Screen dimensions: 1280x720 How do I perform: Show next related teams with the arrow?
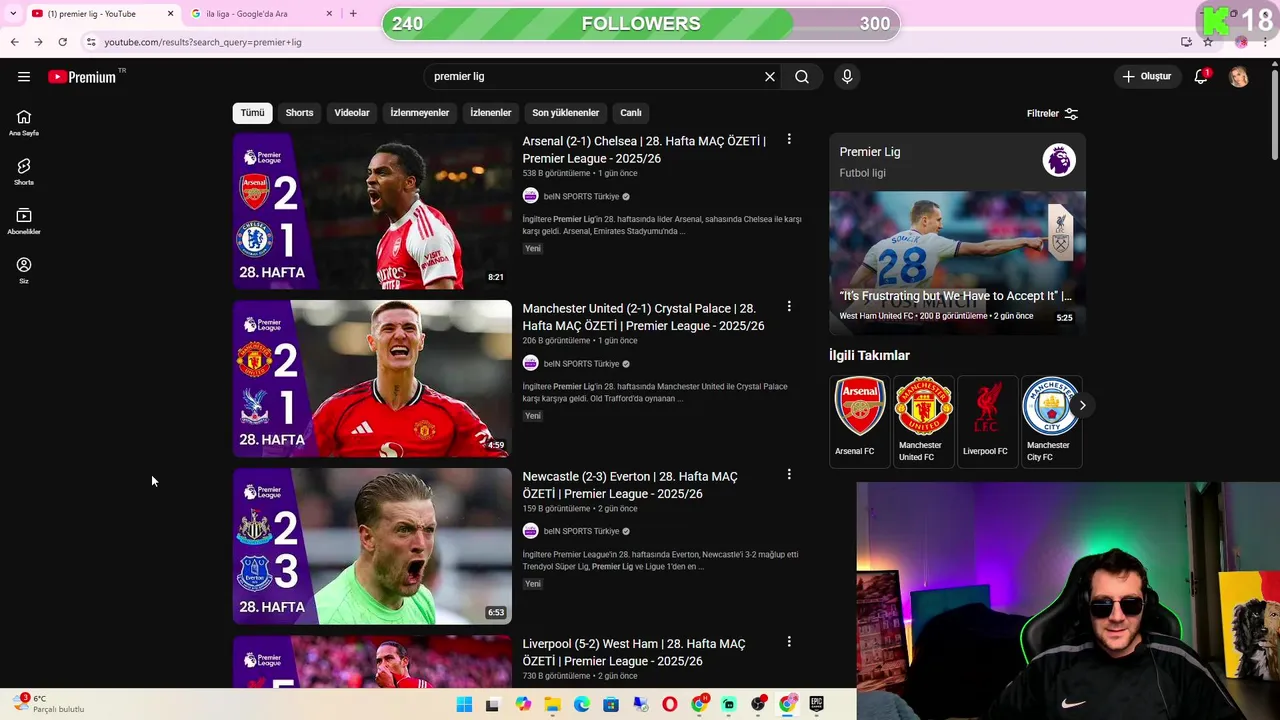tap(1082, 405)
